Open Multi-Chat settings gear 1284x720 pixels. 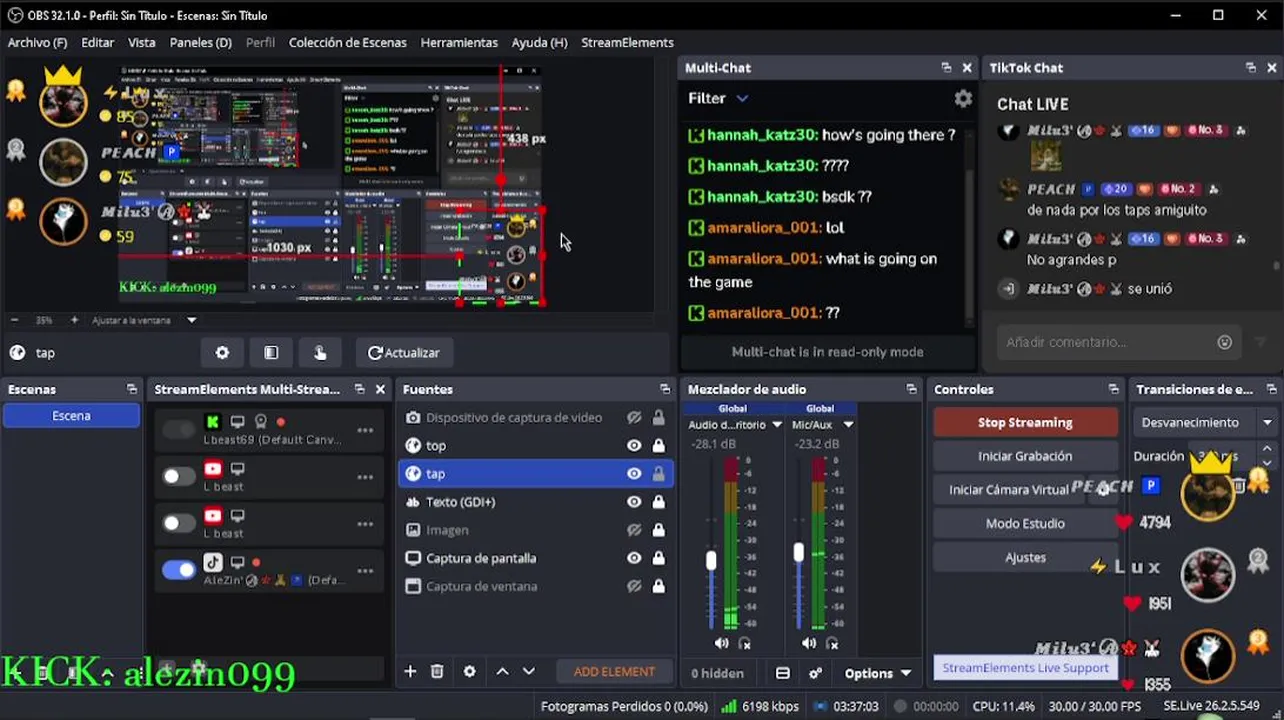[x=963, y=98]
